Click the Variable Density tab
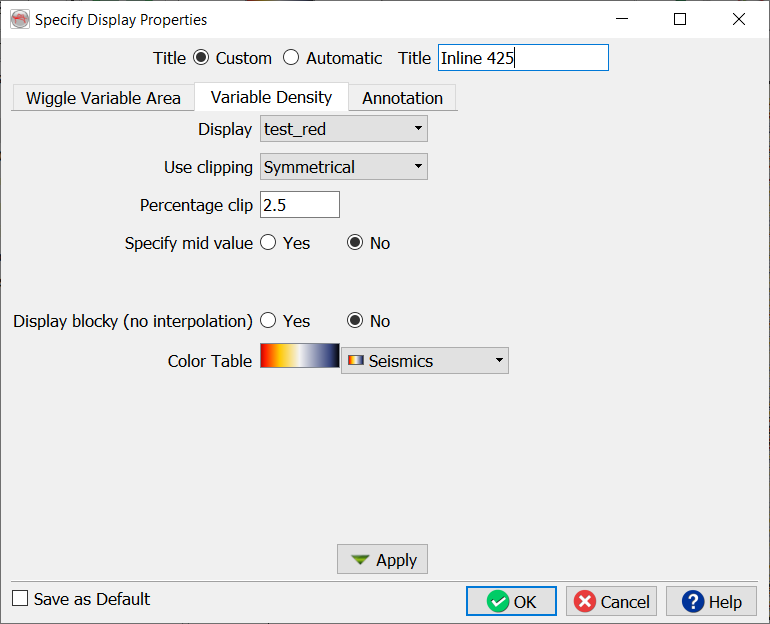770x624 pixels. (271, 97)
